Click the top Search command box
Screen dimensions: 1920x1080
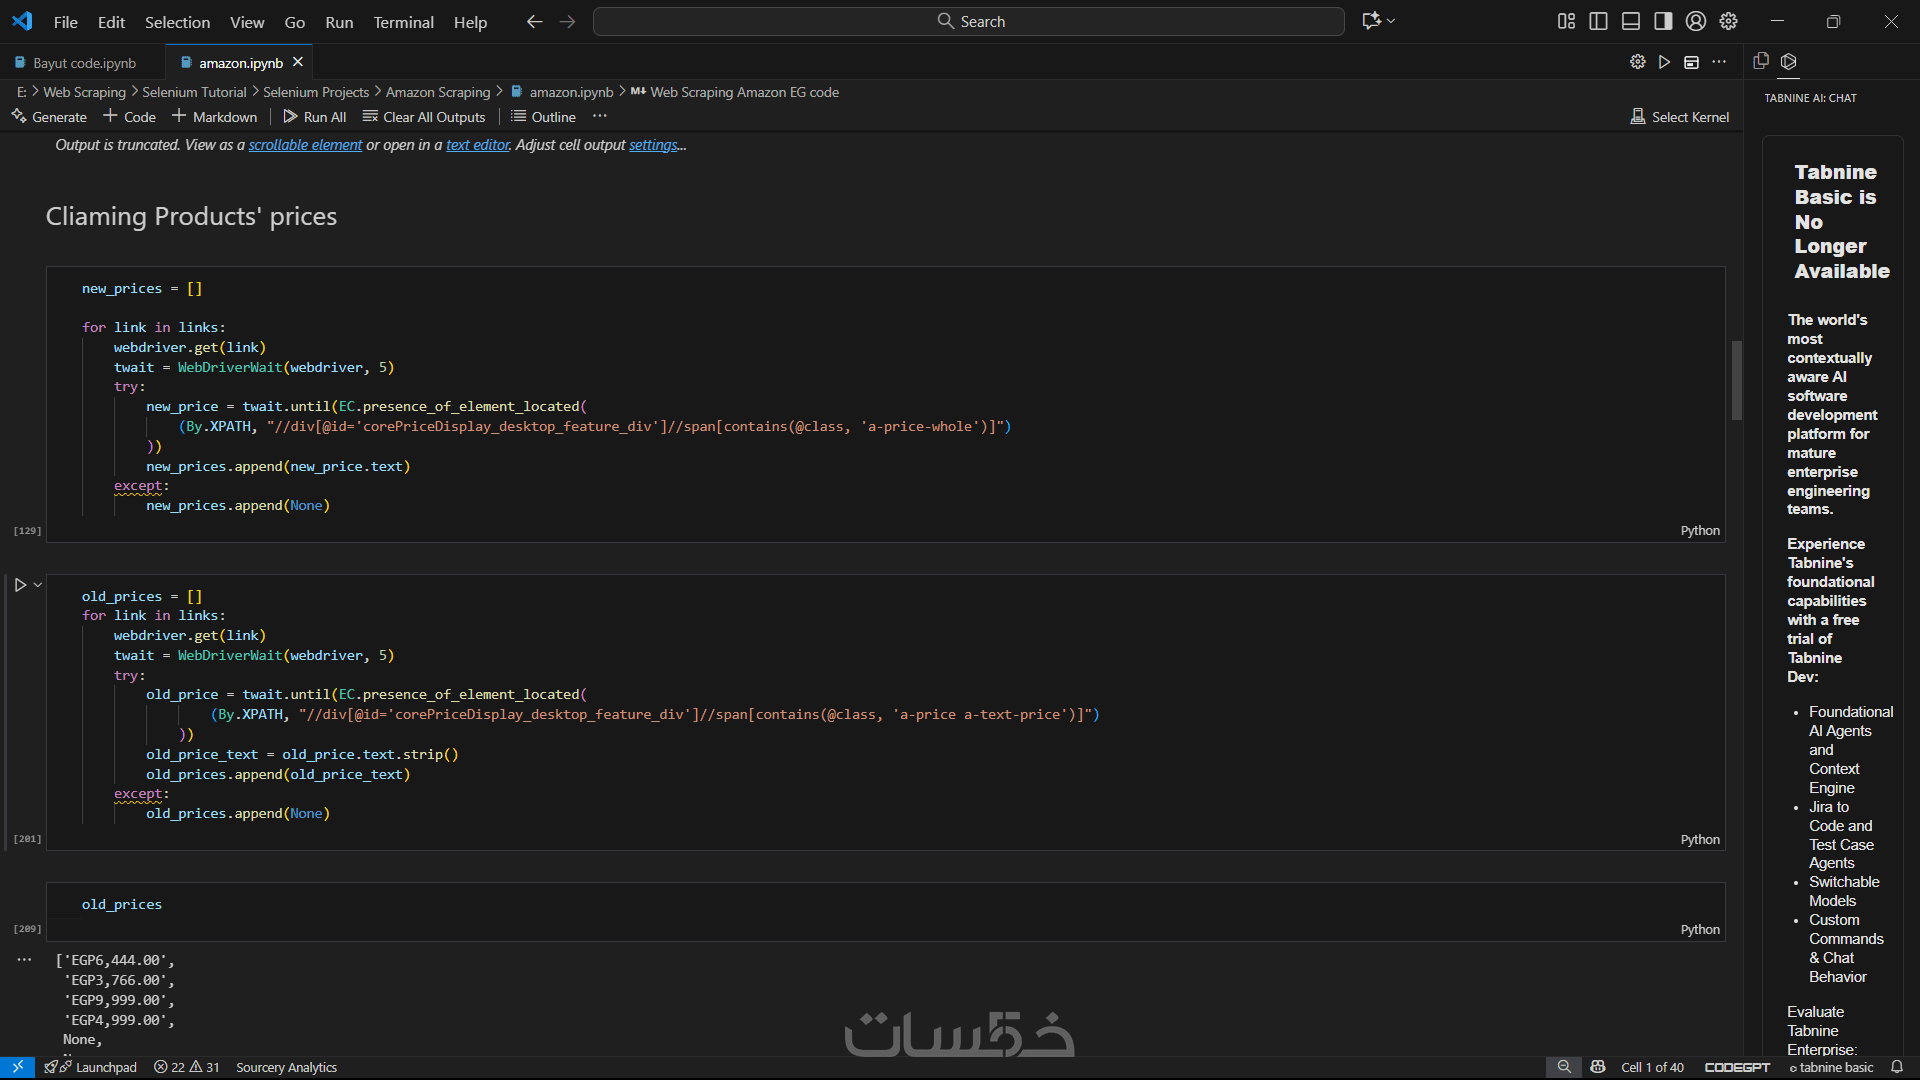click(x=968, y=21)
